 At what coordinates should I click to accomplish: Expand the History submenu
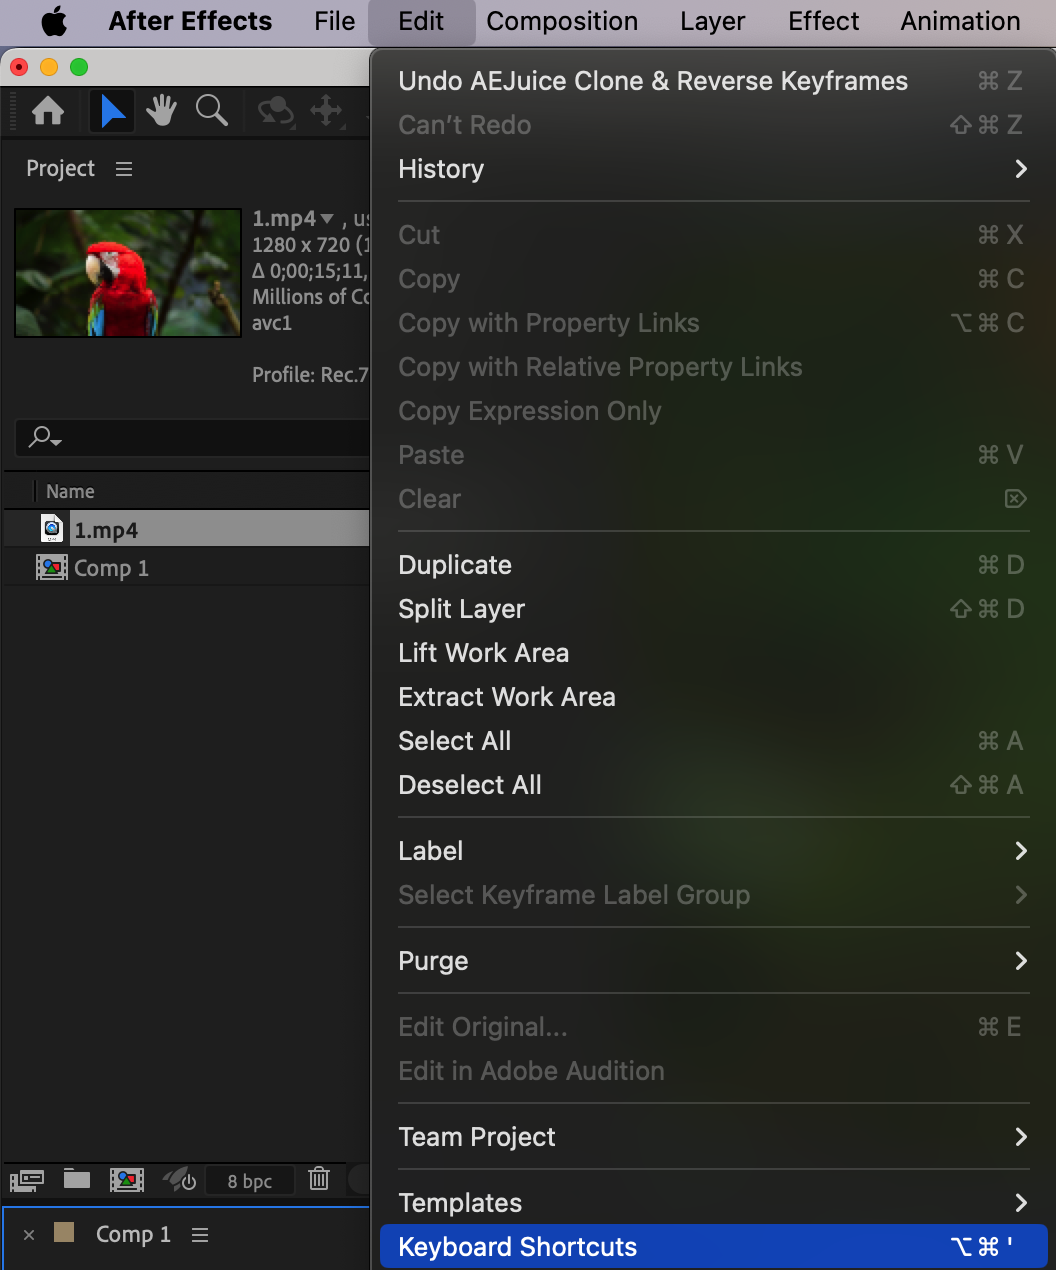pos(1020,169)
